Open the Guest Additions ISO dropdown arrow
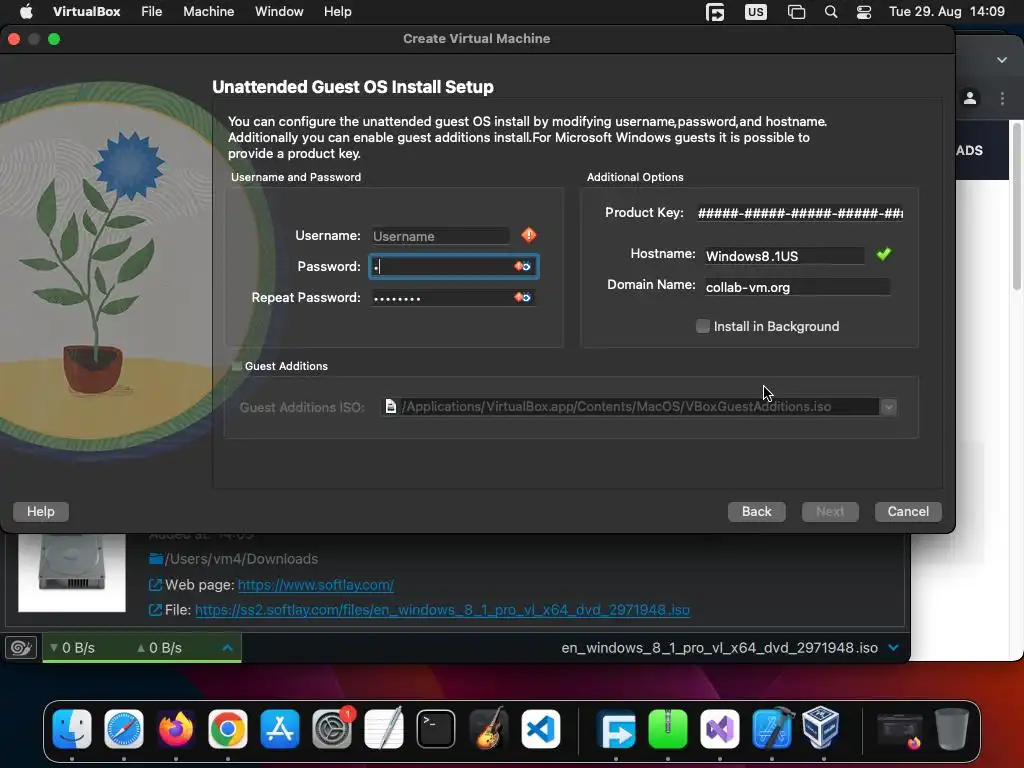The image size is (1024, 768). [x=888, y=407]
